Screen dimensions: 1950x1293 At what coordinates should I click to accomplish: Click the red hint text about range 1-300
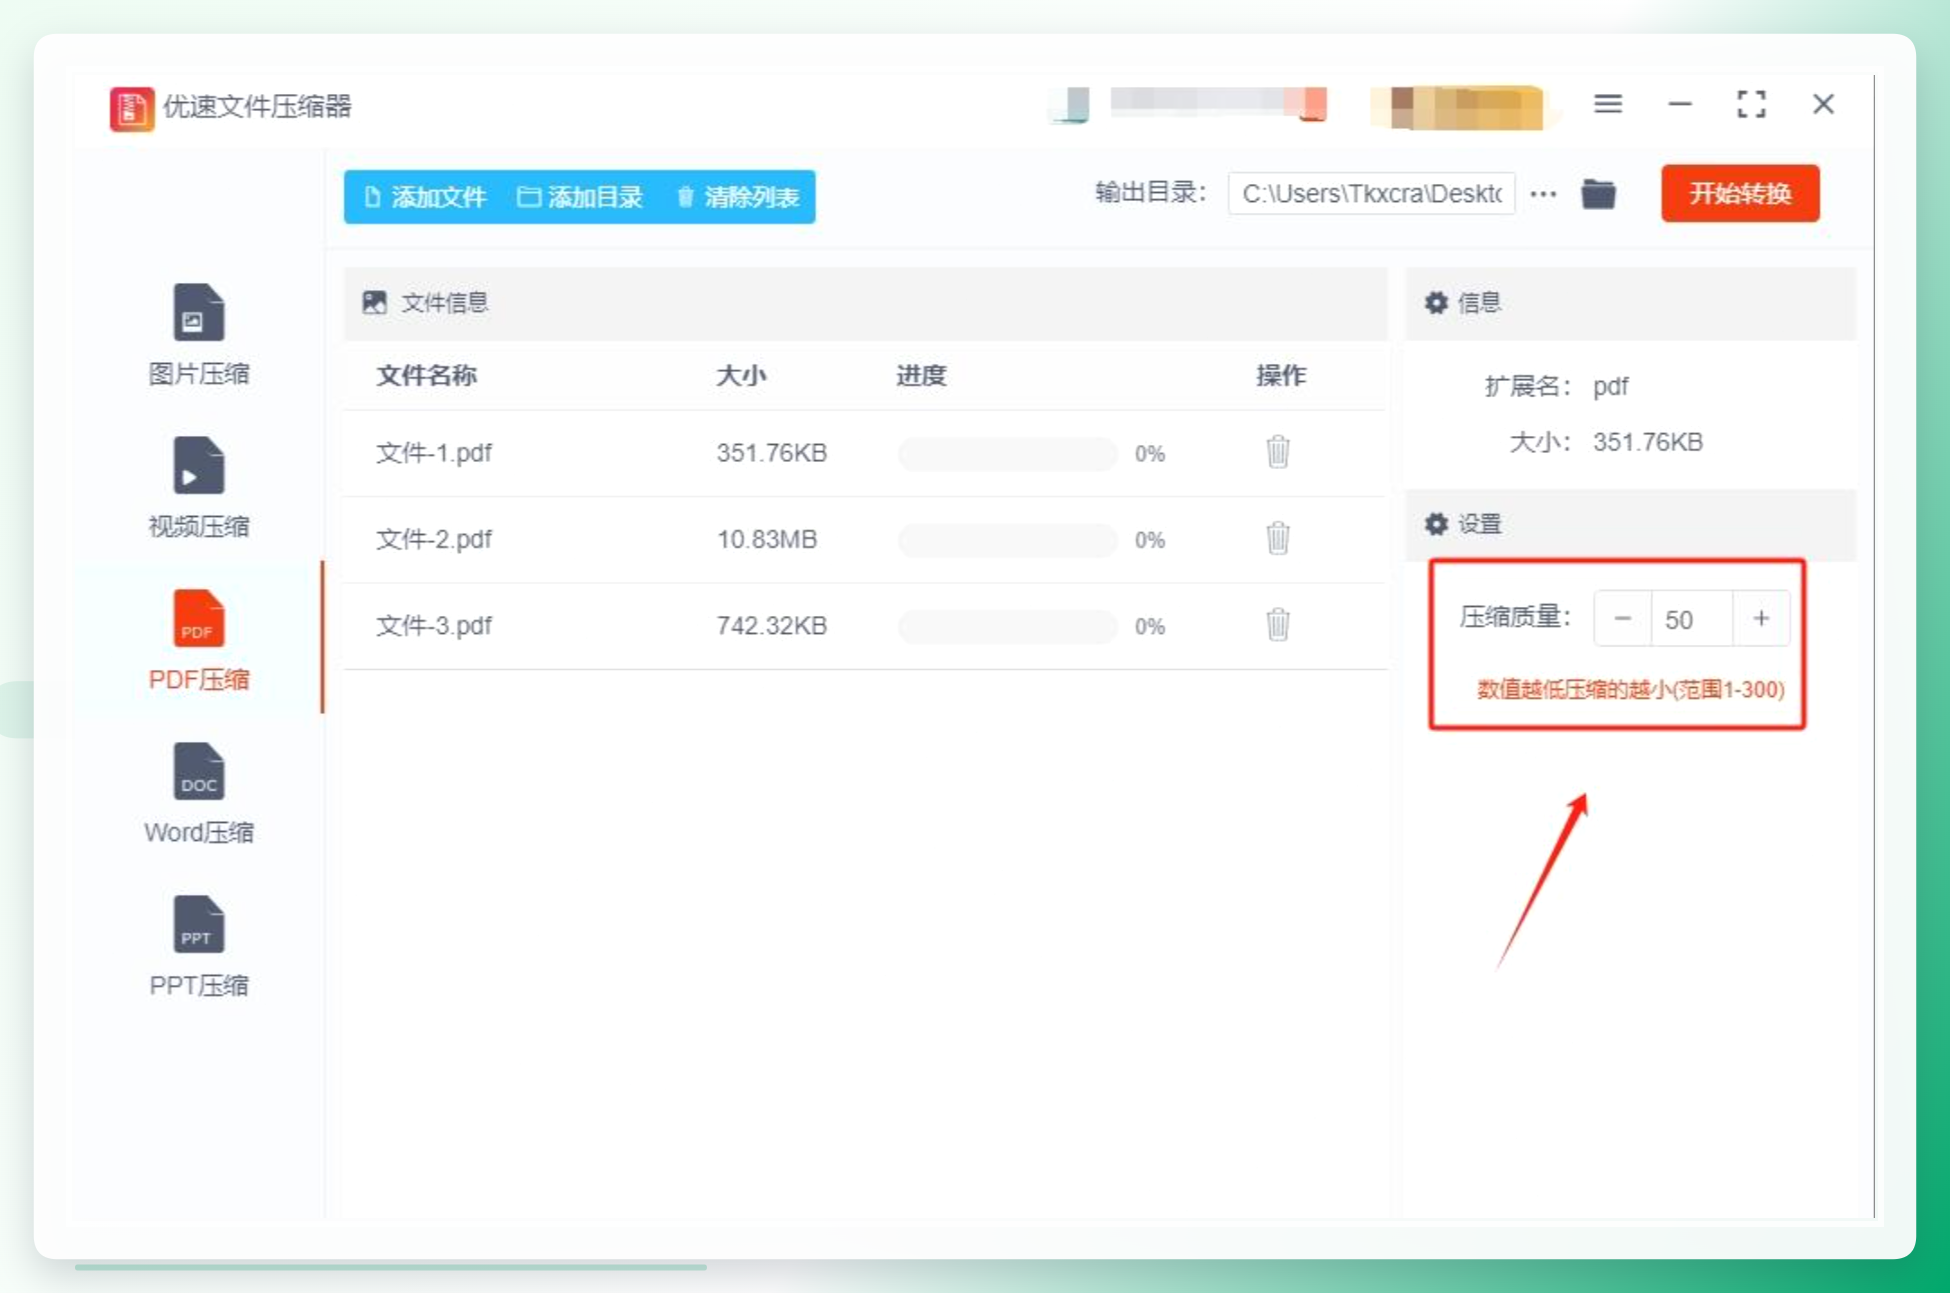(x=1630, y=690)
